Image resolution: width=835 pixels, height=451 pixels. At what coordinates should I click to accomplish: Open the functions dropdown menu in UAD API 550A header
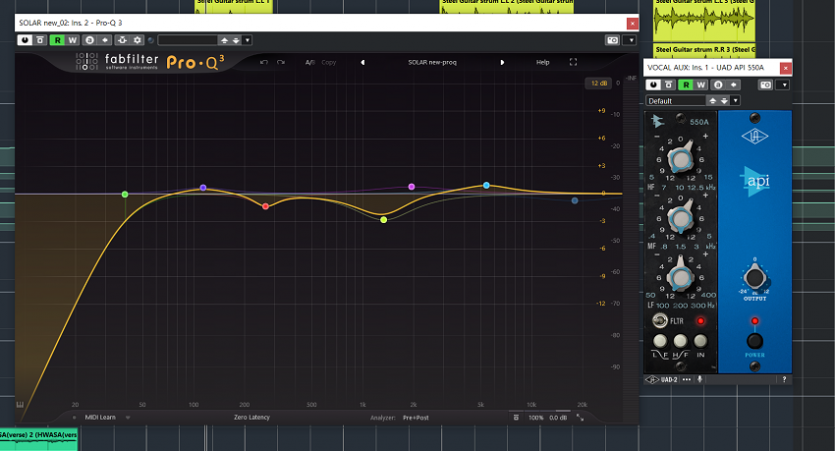coord(784,85)
